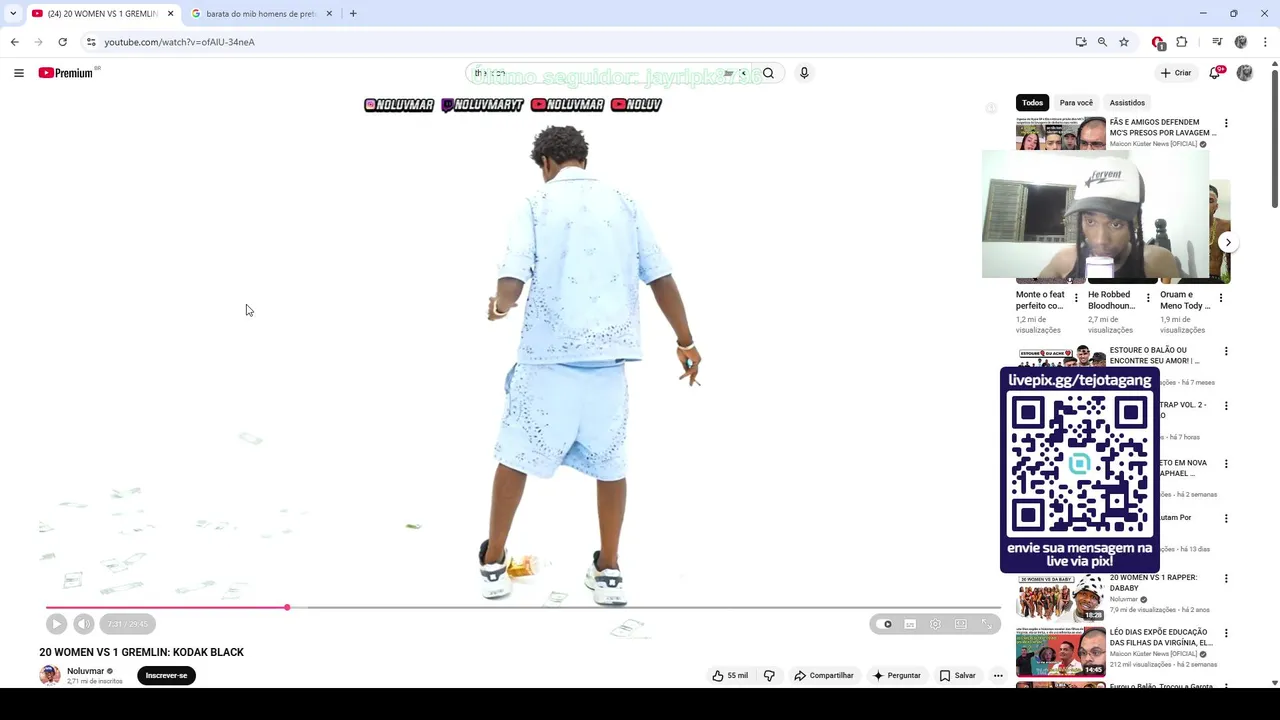1280x720 pixels.
Task: Enter fullscreen mode in player
Action: (987, 624)
